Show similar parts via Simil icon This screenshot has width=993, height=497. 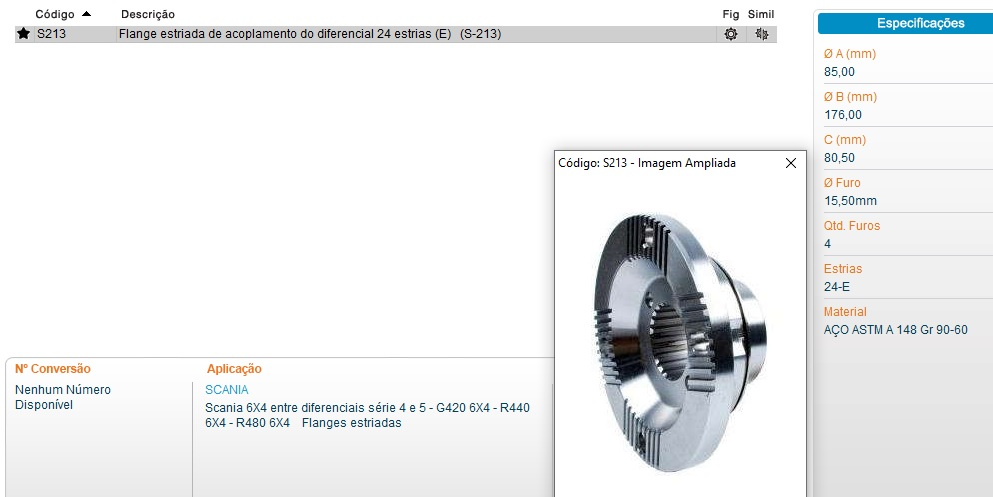(x=762, y=34)
